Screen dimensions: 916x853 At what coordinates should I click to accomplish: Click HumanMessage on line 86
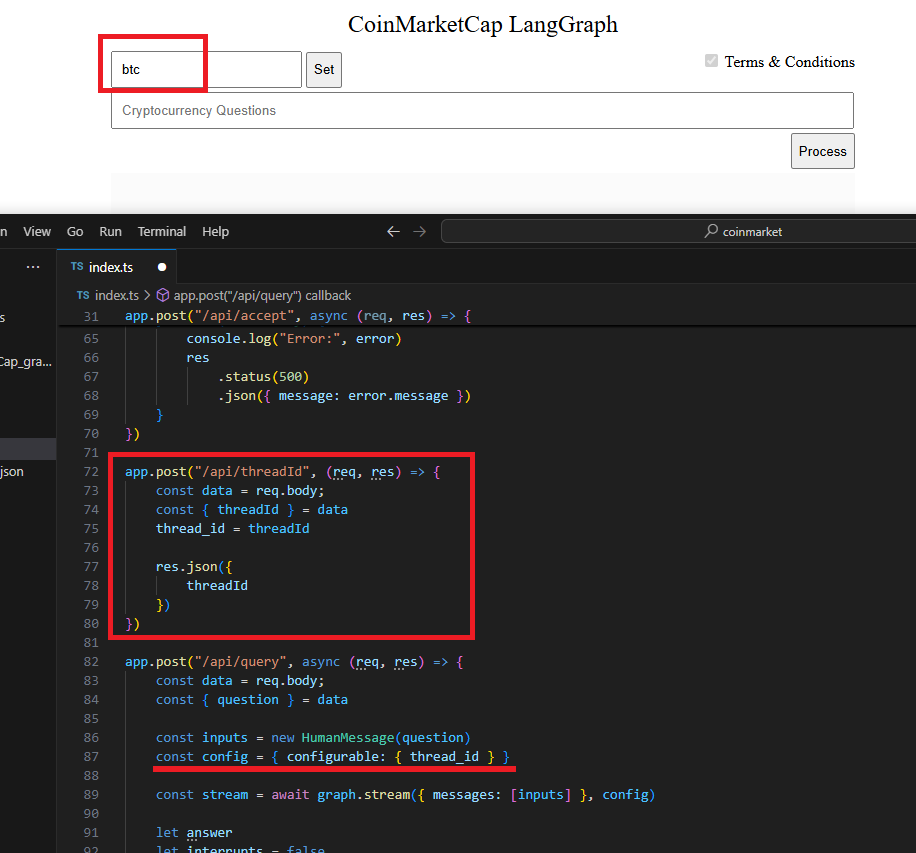348,737
